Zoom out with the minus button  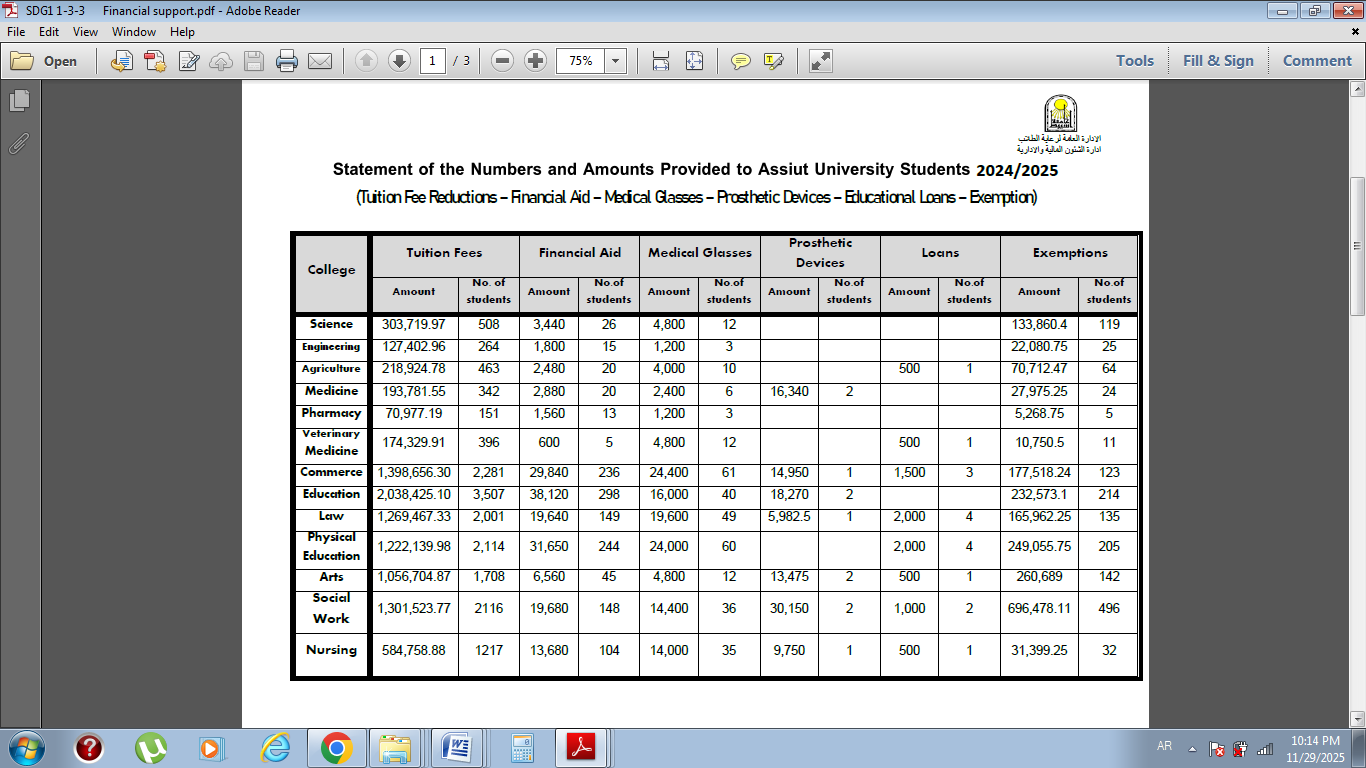503,61
